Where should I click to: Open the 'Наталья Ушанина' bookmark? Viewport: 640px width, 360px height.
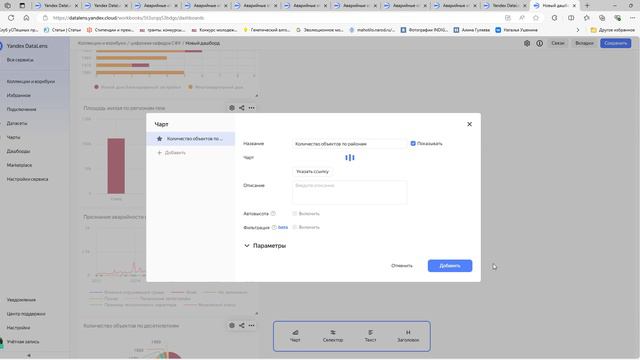[x=516, y=30]
